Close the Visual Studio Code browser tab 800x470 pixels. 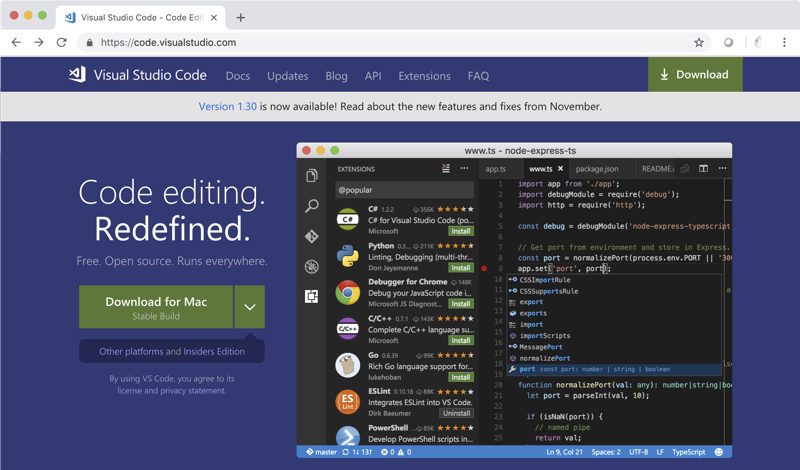[x=214, y=17]
